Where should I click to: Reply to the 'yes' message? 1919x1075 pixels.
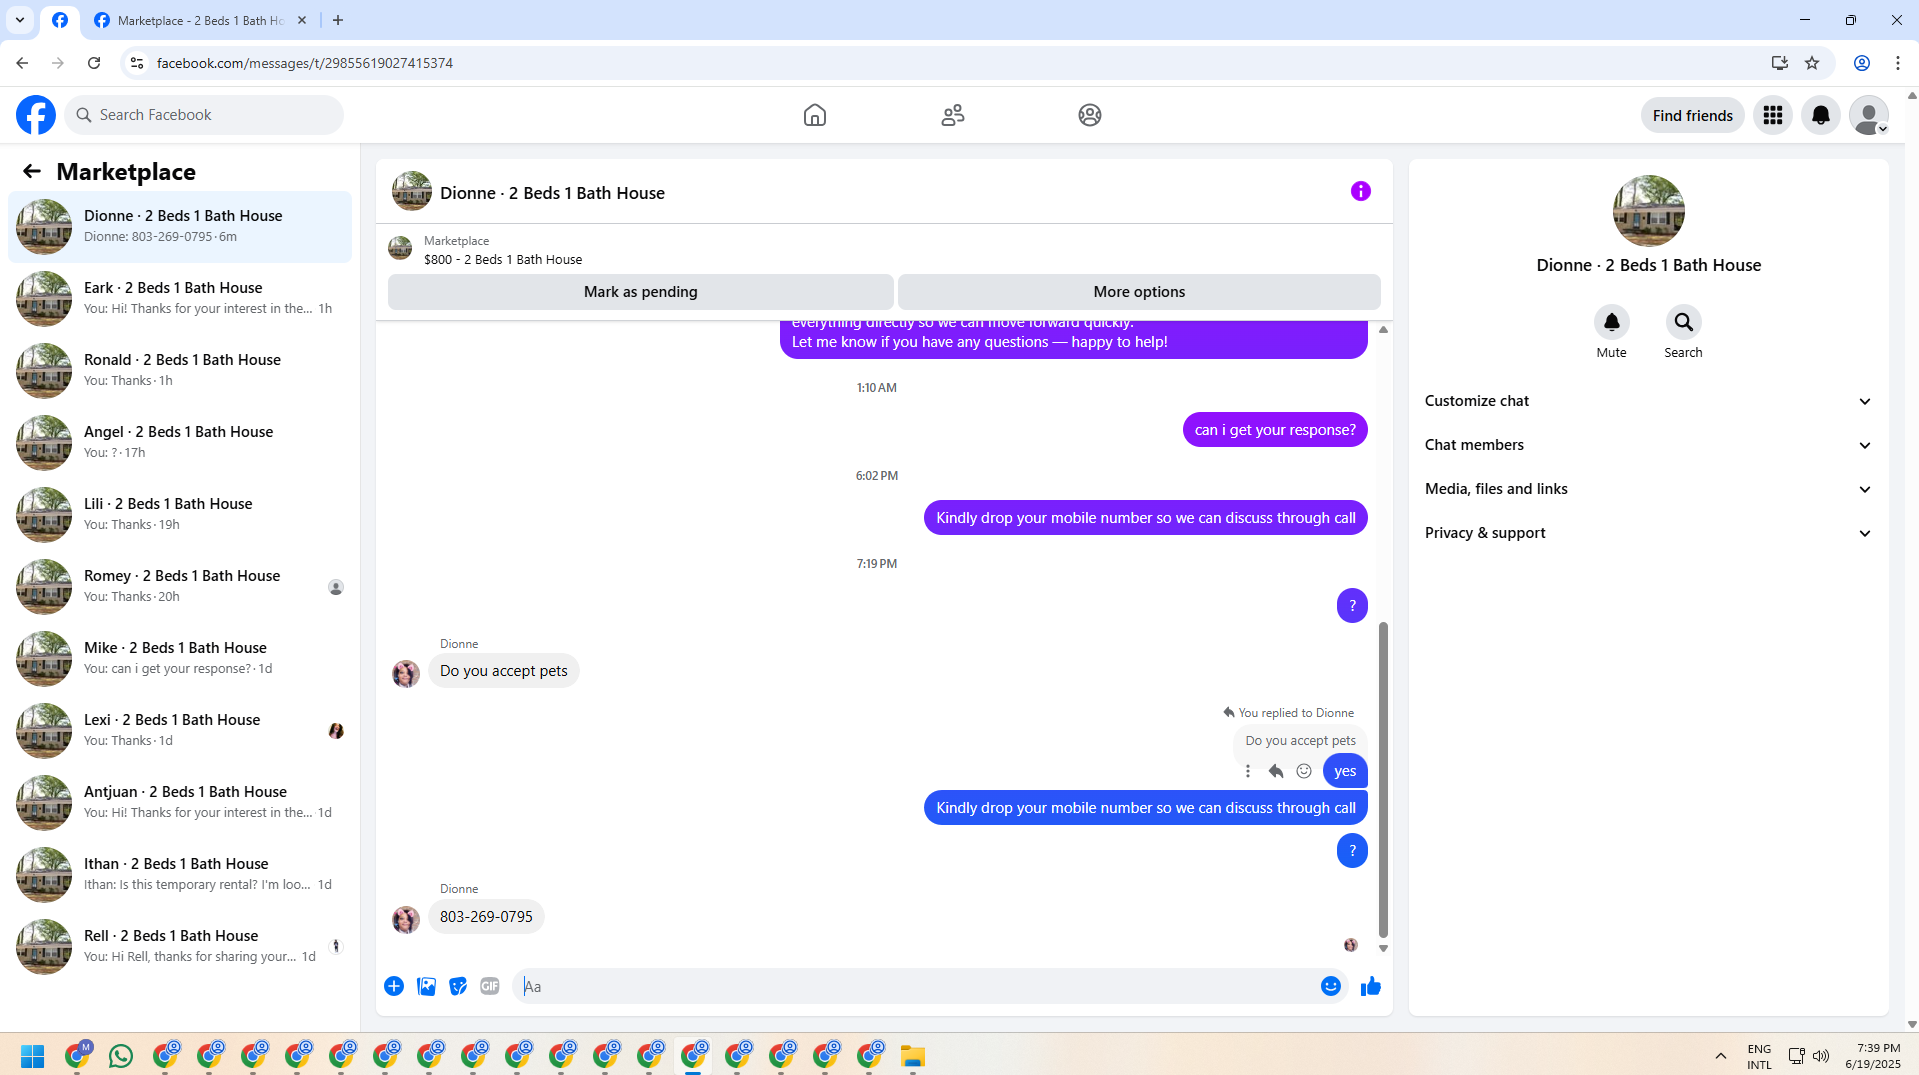1276,771
